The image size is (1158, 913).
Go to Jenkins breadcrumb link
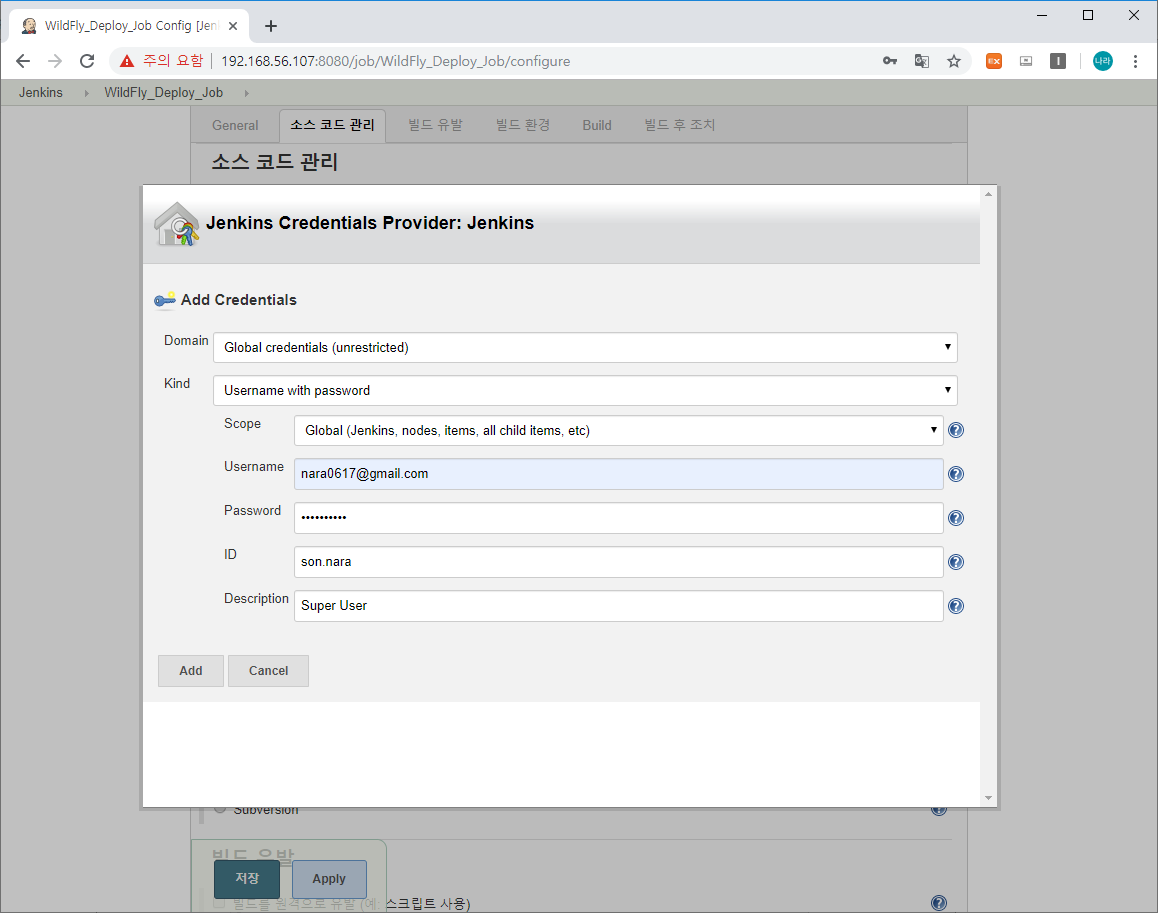pyautogui.click(x=41, y=92)
